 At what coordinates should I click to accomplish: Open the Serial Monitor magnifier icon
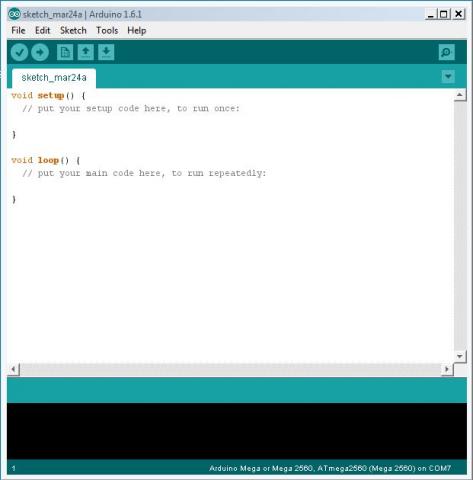click(447, 52)
